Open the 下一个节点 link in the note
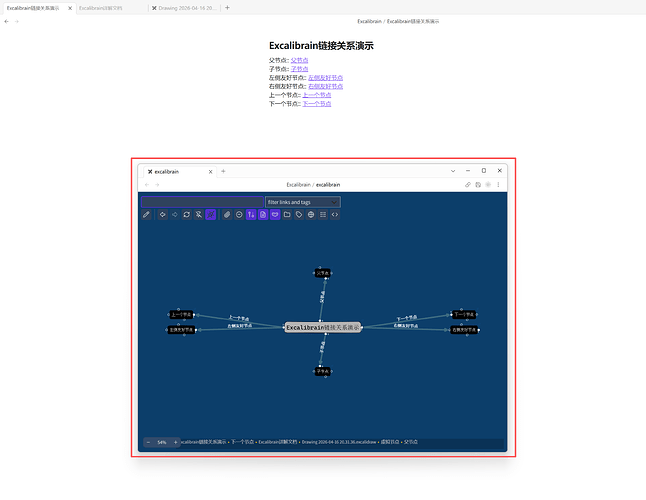The width and height of the screenshot is (646, 500). [x=317, y=103]
